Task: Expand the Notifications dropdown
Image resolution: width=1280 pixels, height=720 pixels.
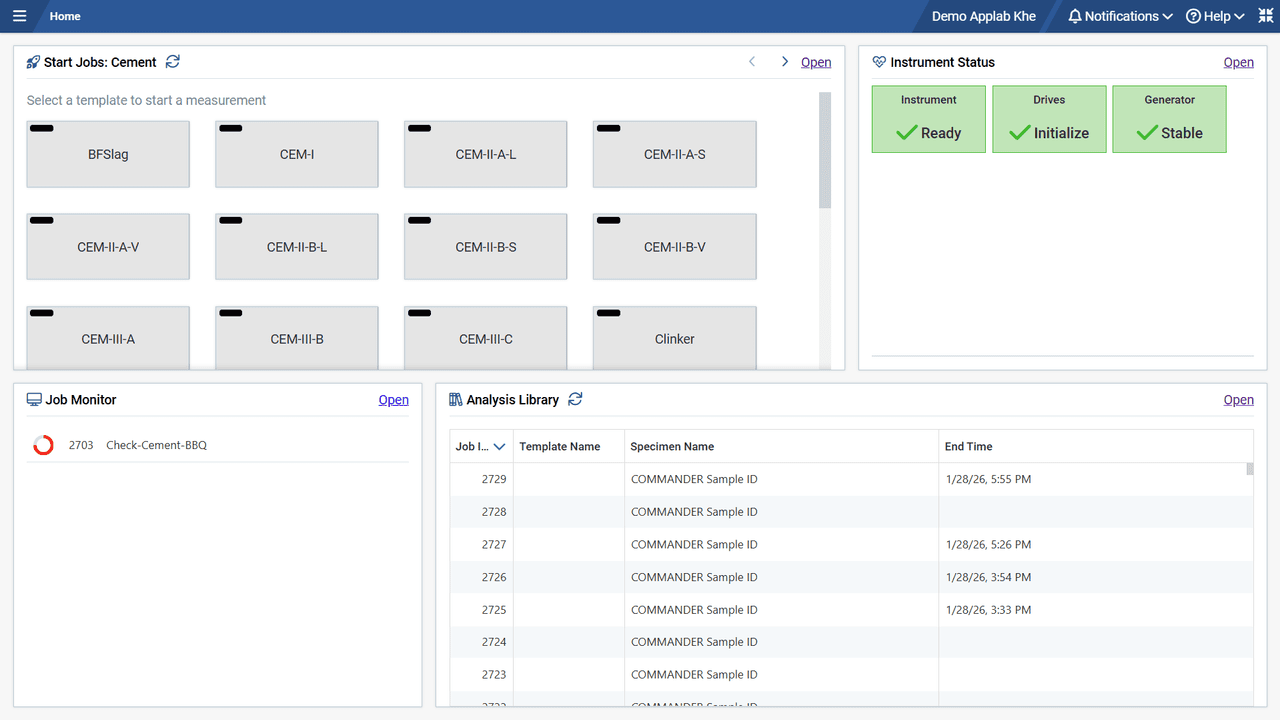Action: click(1119, 16)
